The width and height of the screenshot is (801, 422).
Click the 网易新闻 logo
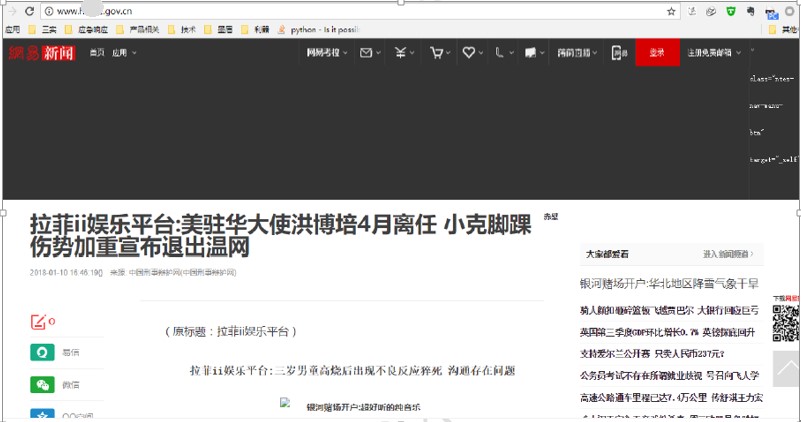pos(42,53)
